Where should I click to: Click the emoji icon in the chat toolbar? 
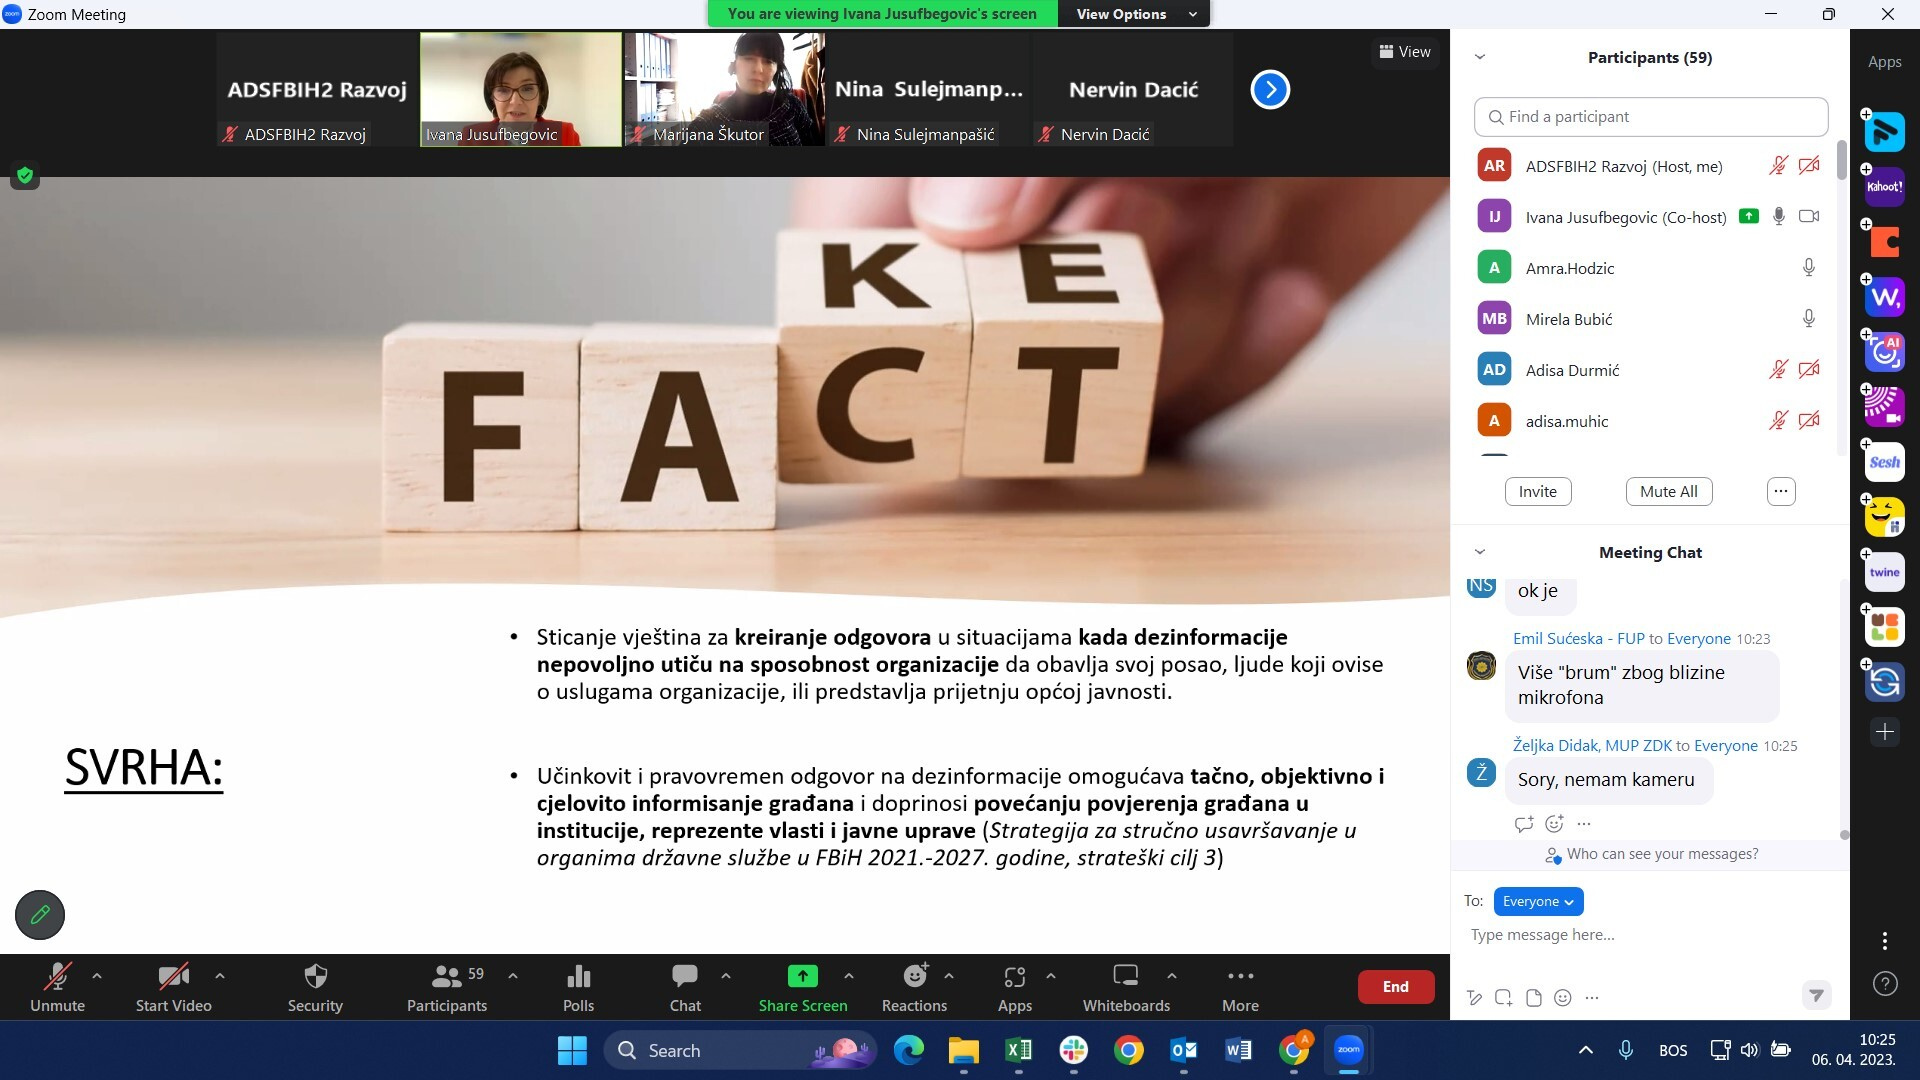pos(1563,997)
